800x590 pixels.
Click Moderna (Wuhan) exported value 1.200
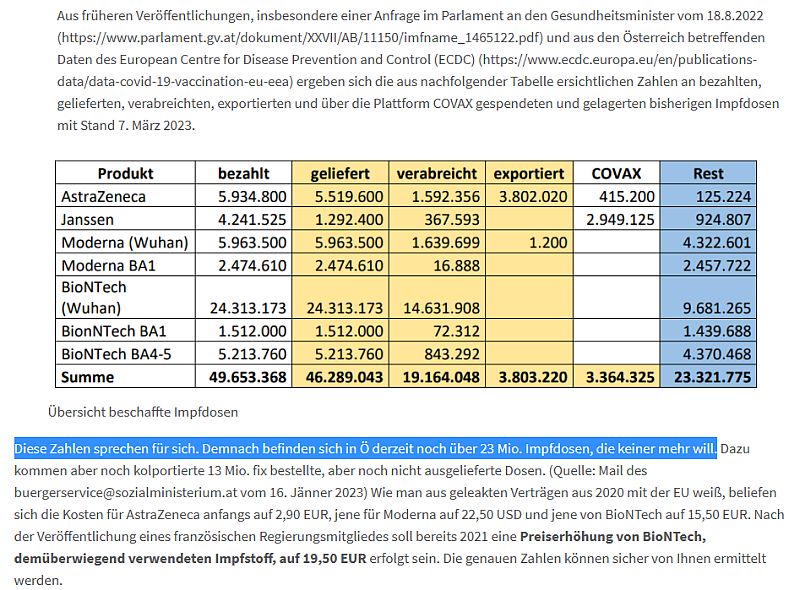click(x=548, y=242)
